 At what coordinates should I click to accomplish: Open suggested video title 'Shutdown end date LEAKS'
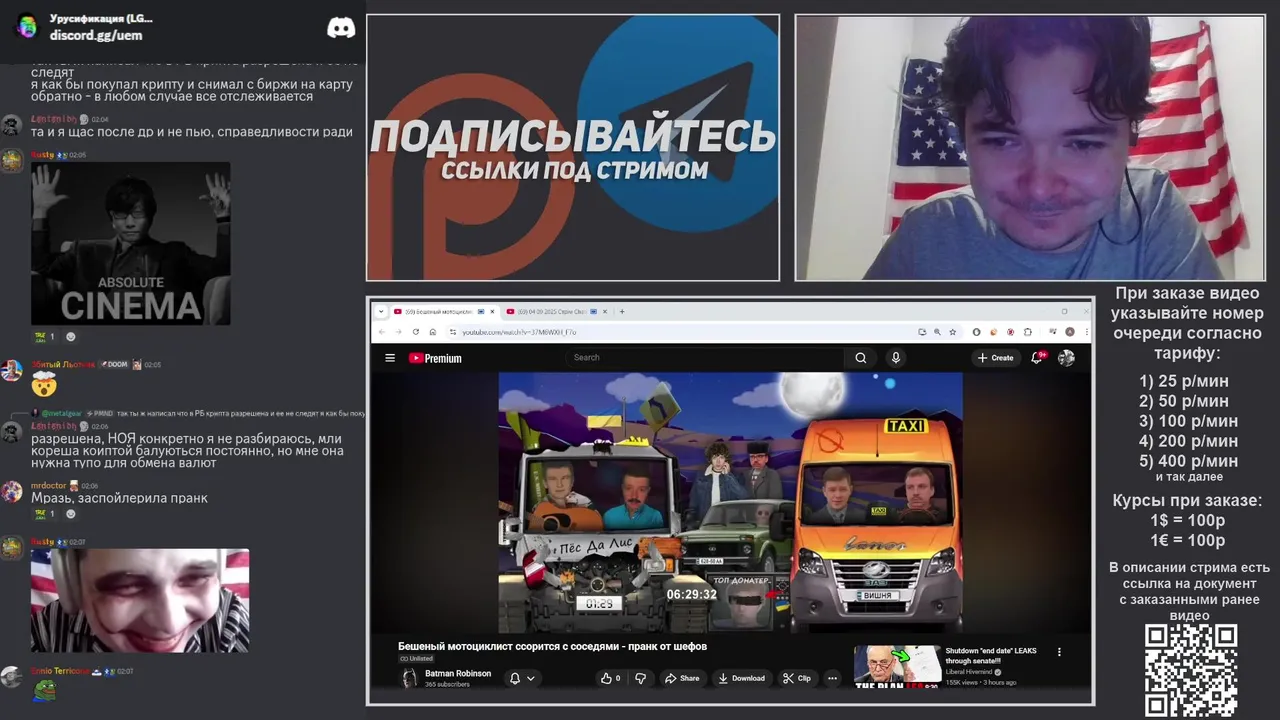[991, 655]
